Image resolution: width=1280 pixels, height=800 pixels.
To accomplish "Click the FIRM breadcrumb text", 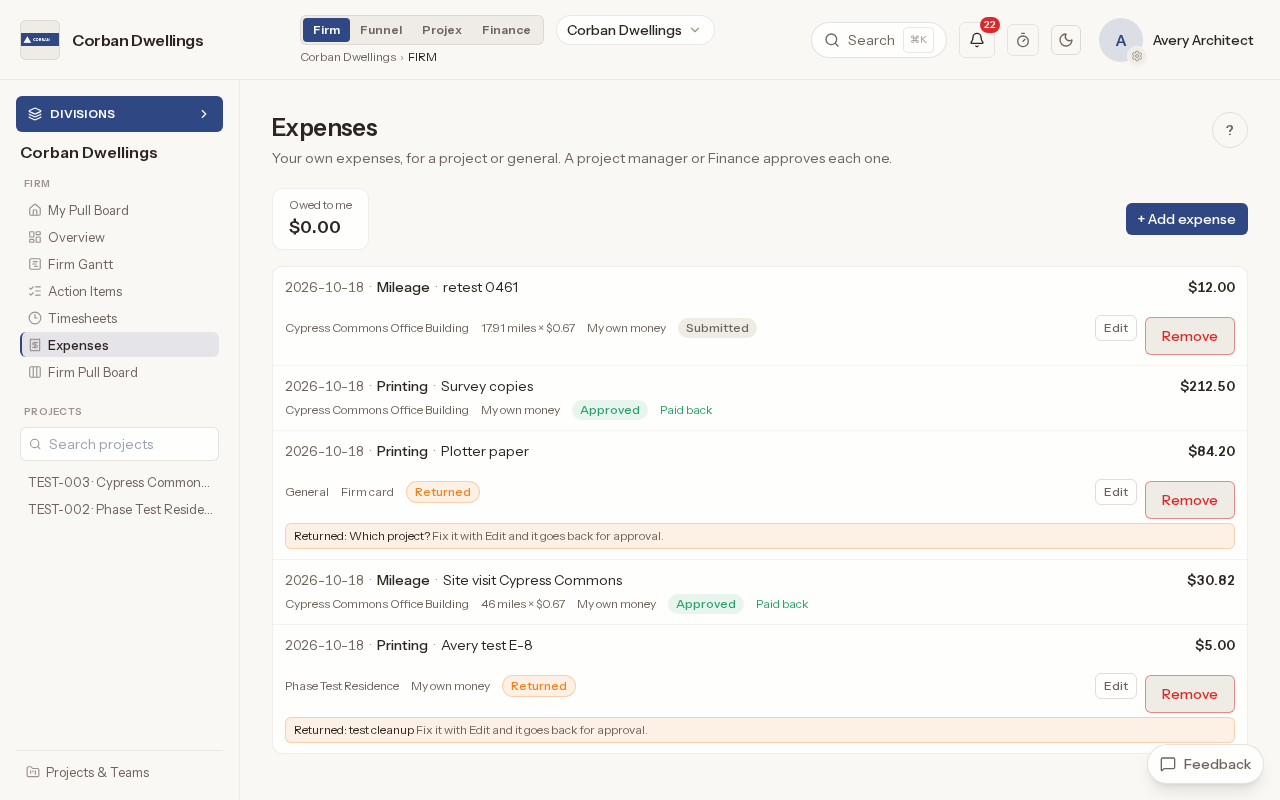I will pyautogui.click(x=422, y=57).
